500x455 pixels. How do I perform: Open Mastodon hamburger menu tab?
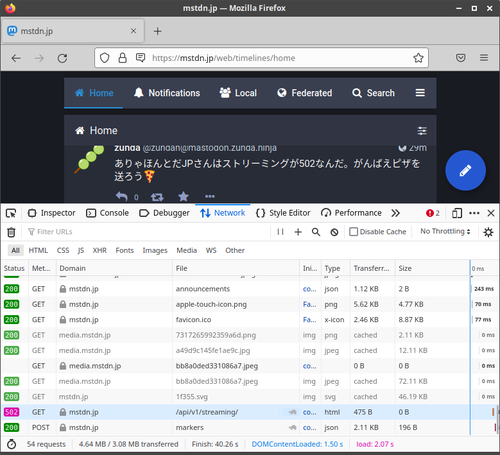(x=420, y=93)
